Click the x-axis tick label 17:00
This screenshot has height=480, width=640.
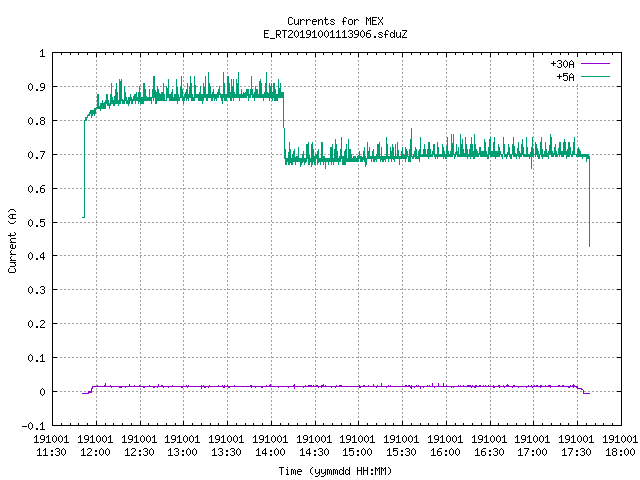pyautogui.click(x=532, y=452)
